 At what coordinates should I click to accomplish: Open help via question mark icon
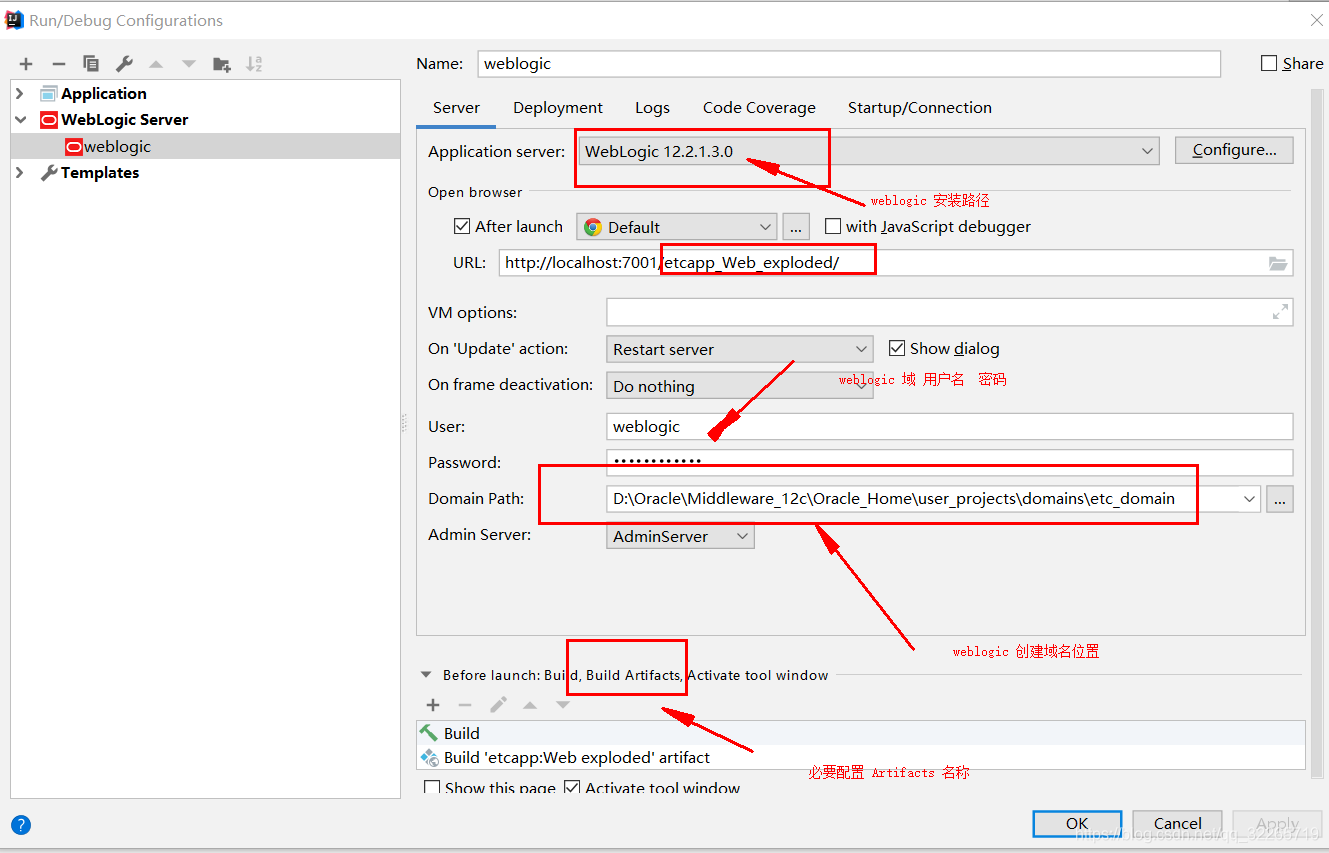pyautogui.click(x=21, y=825)
